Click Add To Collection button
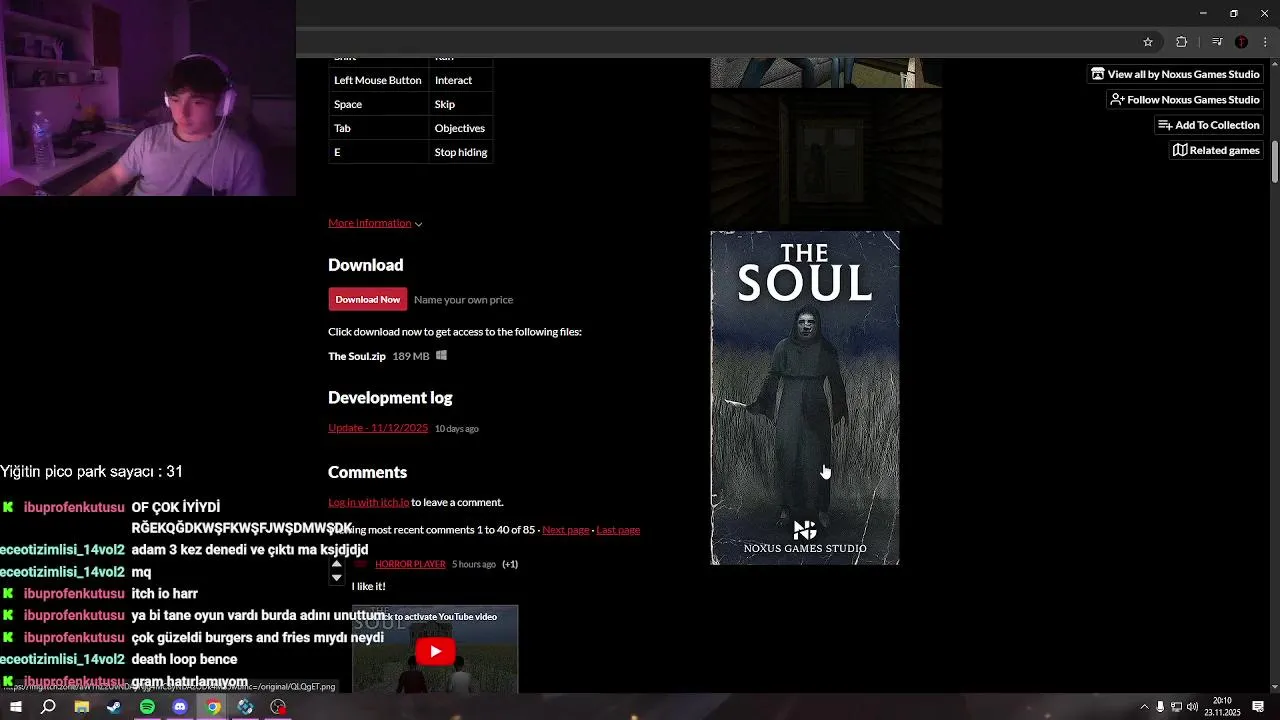This screenshot has width=1280, height=720. tap(1209, 125)
